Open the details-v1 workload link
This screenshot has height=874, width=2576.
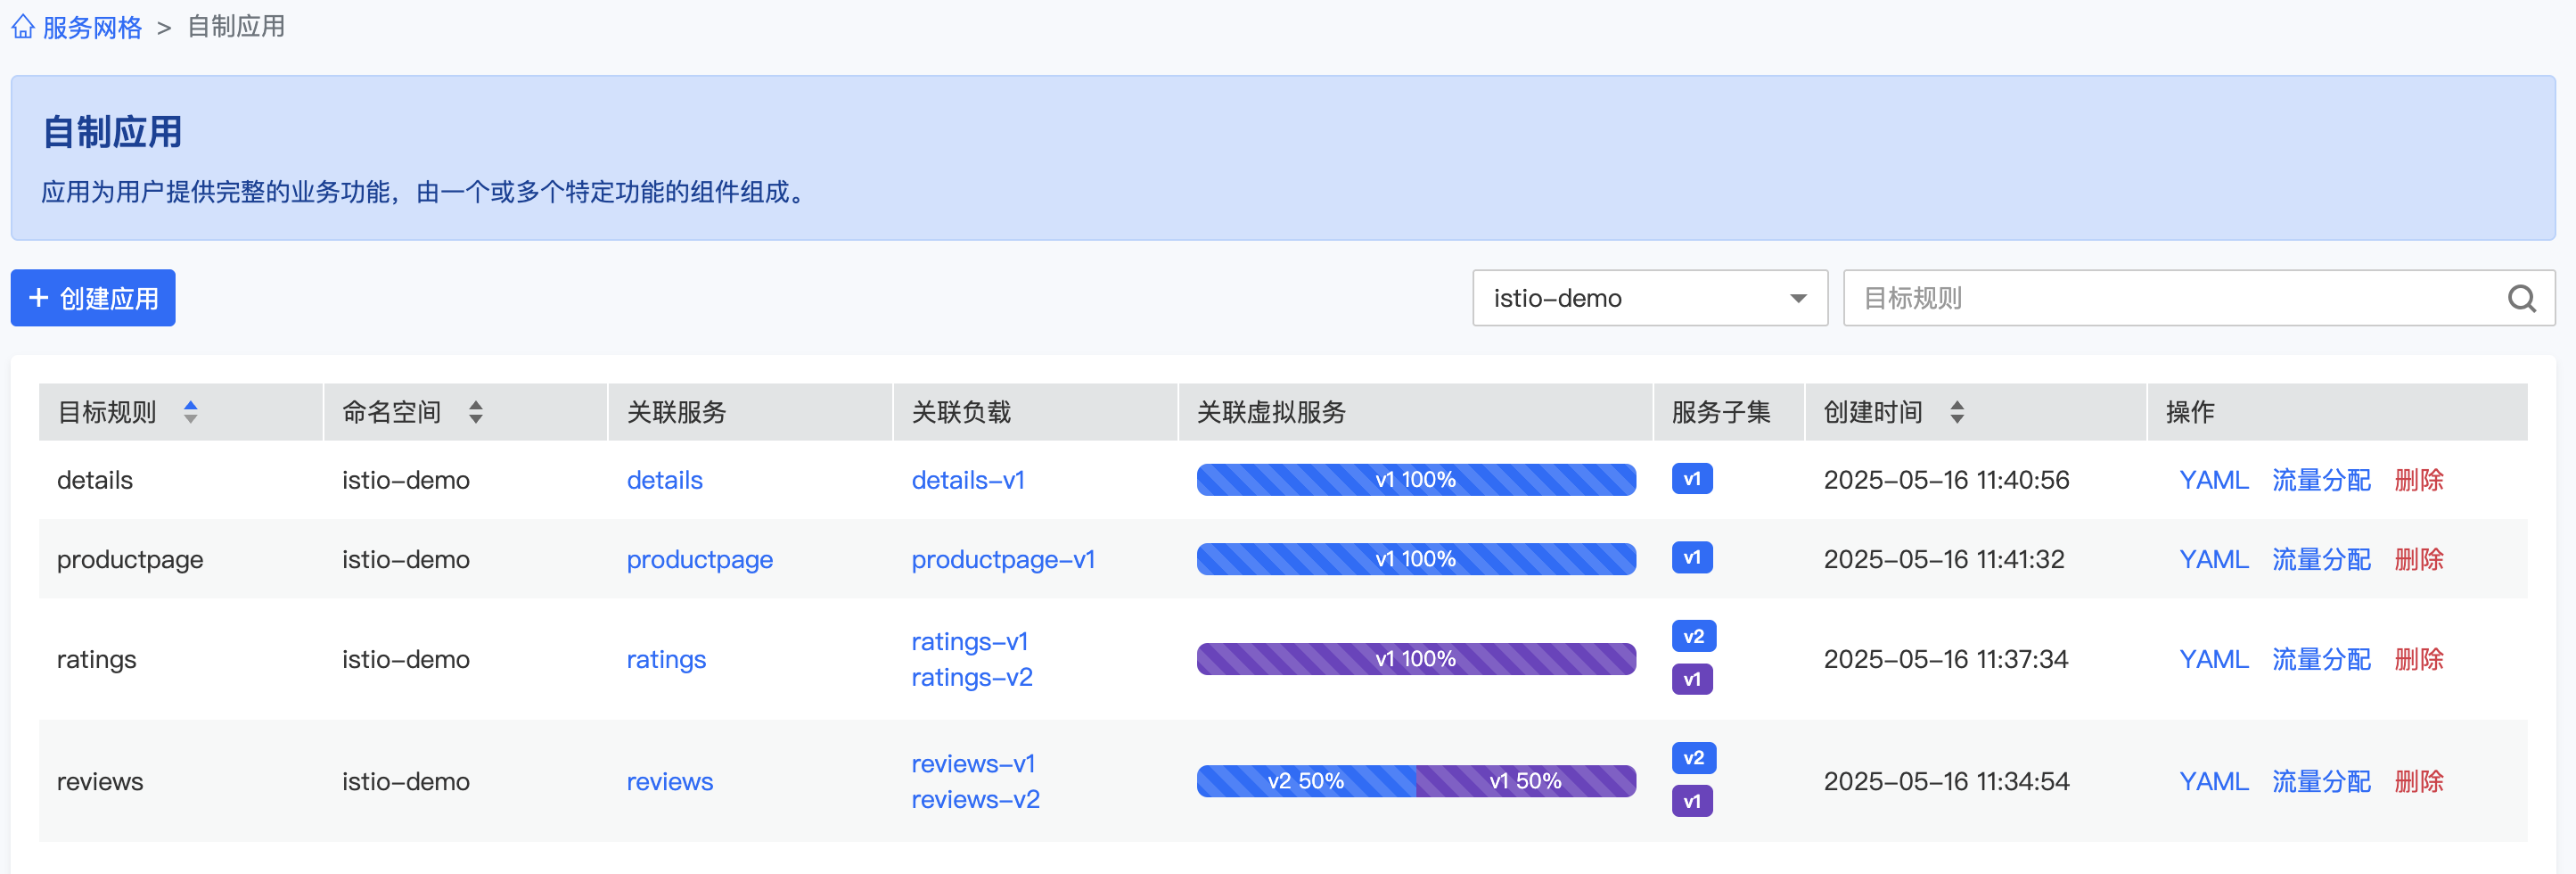point(968,480)
